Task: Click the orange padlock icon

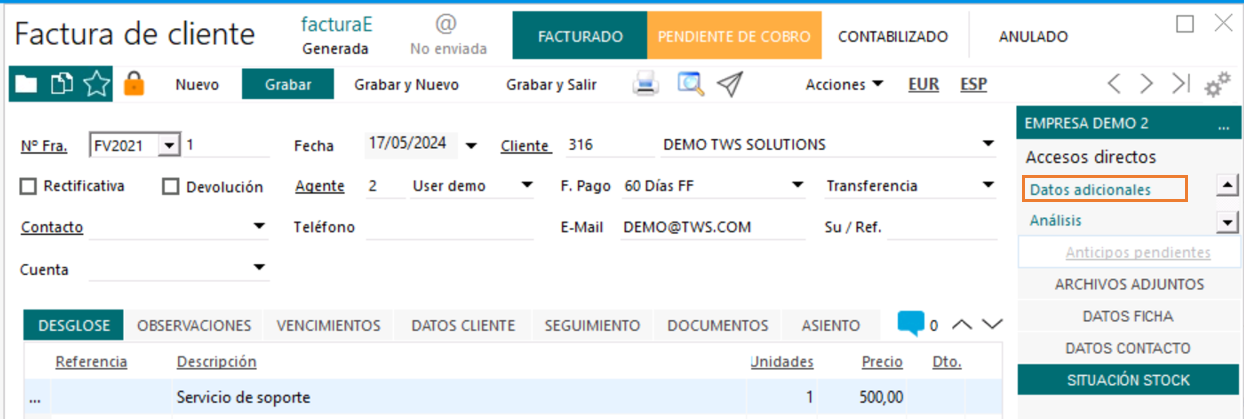Action: point(134,85)
